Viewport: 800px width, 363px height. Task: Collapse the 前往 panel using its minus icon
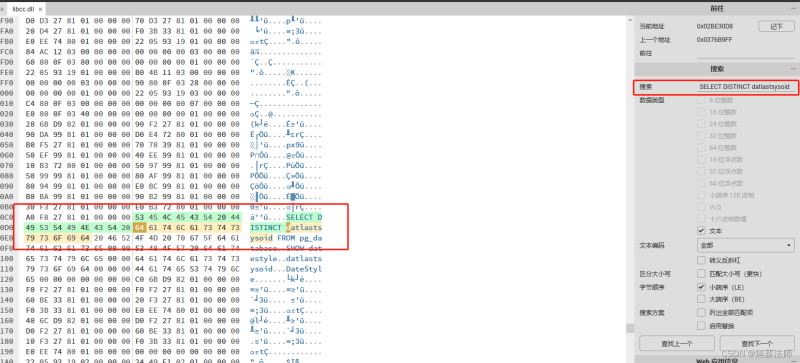coord(794,9)
